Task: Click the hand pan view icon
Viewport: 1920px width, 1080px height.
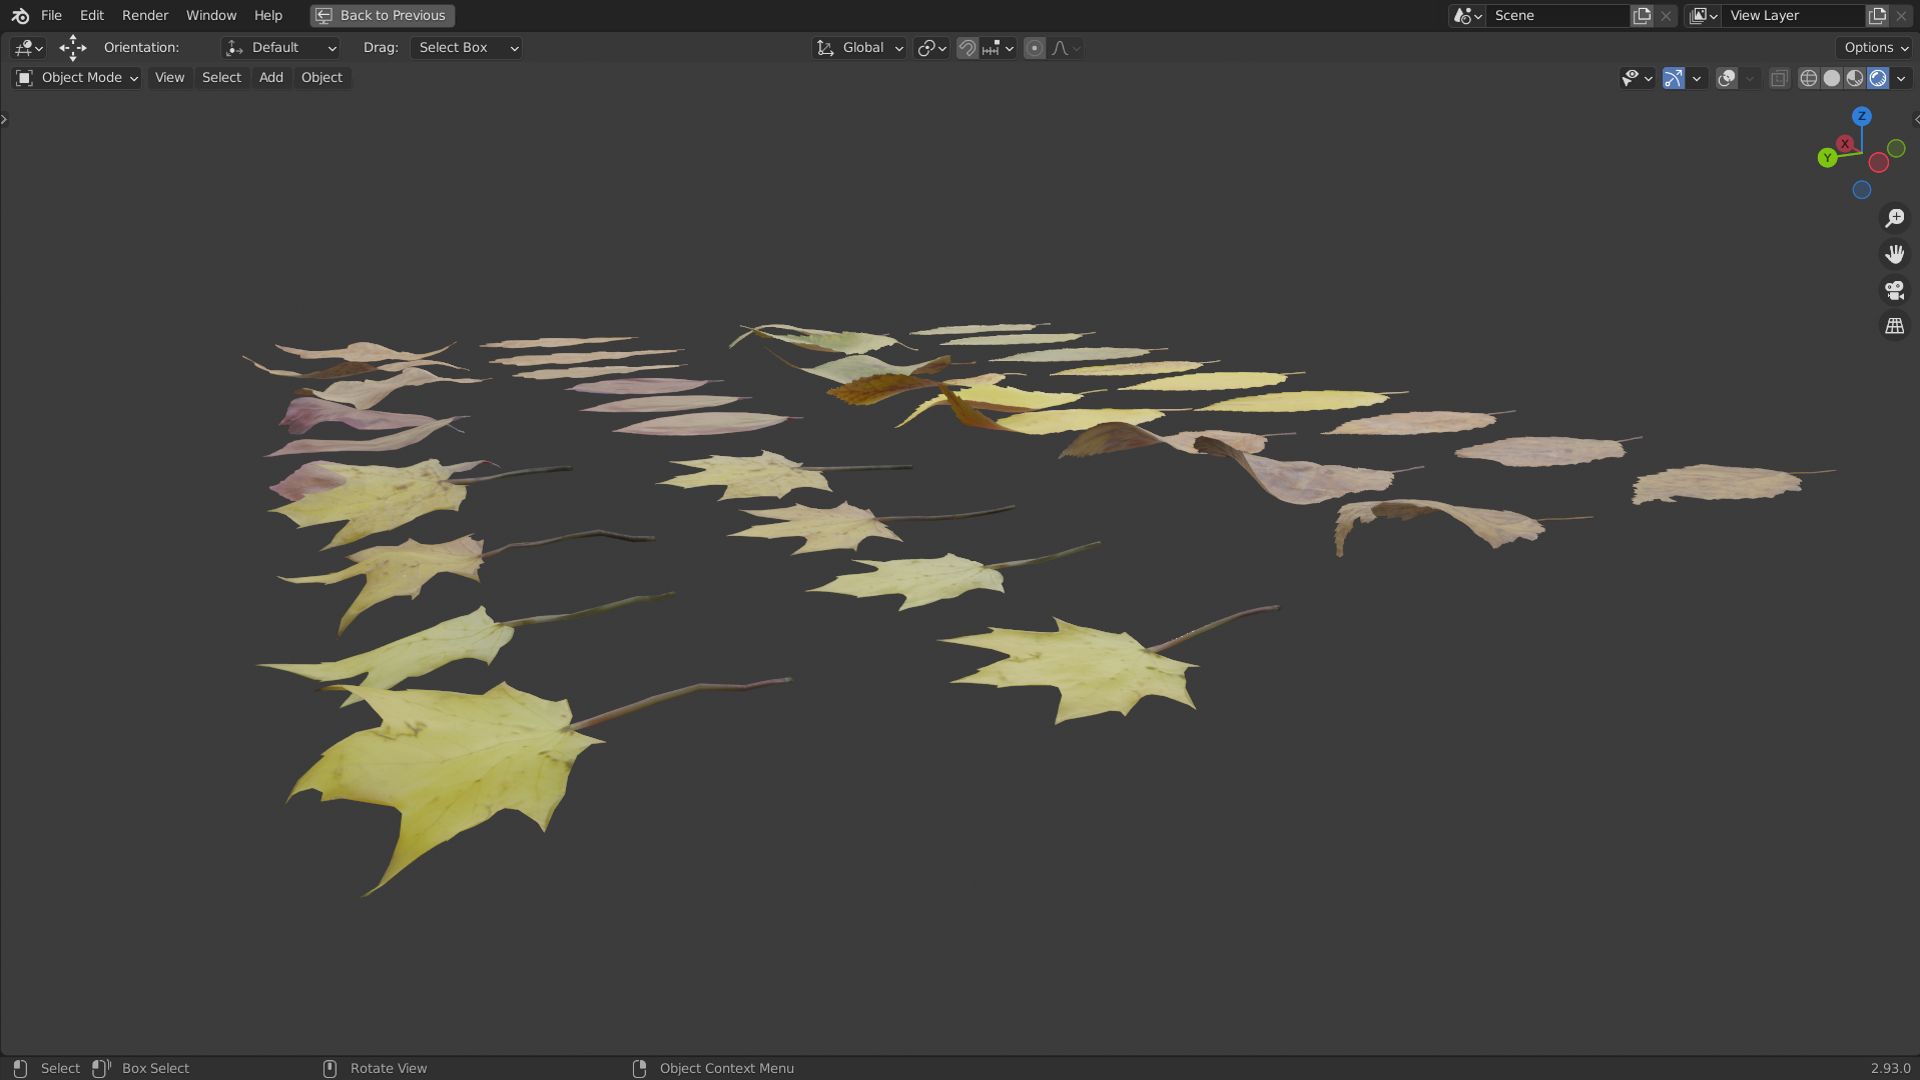Action: [x=1894, y=254]
